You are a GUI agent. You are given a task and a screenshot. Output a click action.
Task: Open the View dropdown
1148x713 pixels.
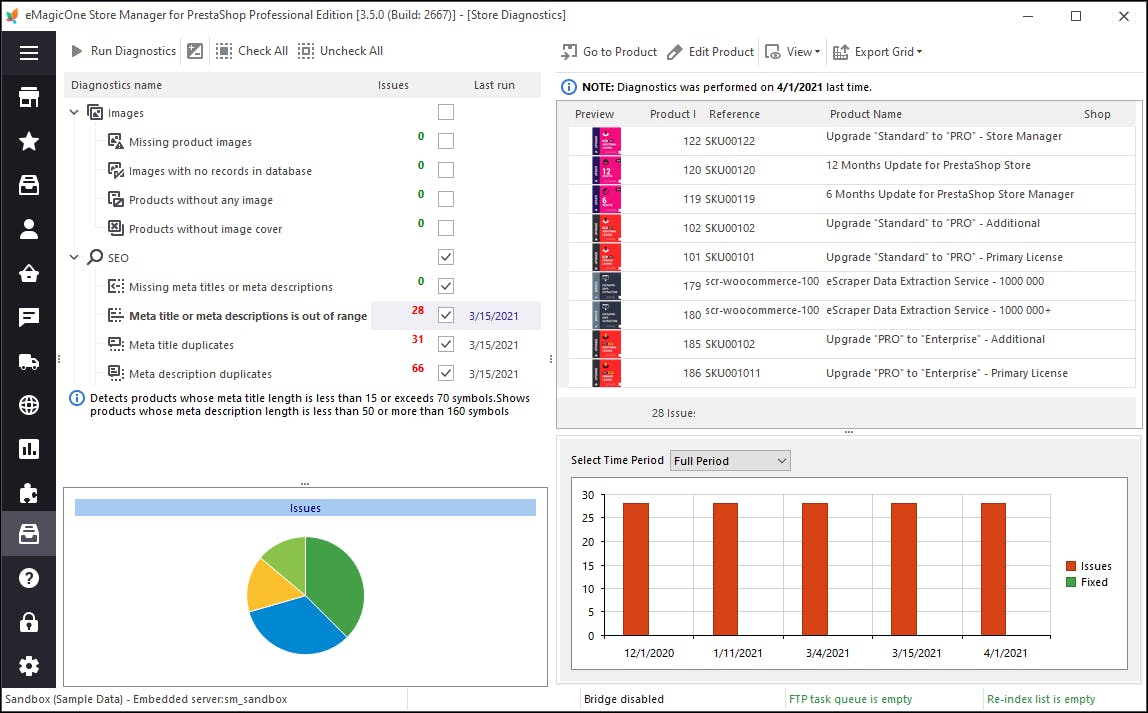pyautogui.click(x=793, y=51)
